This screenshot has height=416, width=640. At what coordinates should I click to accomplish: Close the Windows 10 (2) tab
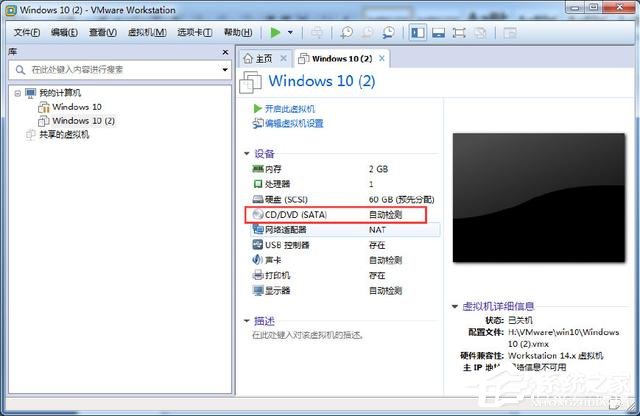click(381, 59)
